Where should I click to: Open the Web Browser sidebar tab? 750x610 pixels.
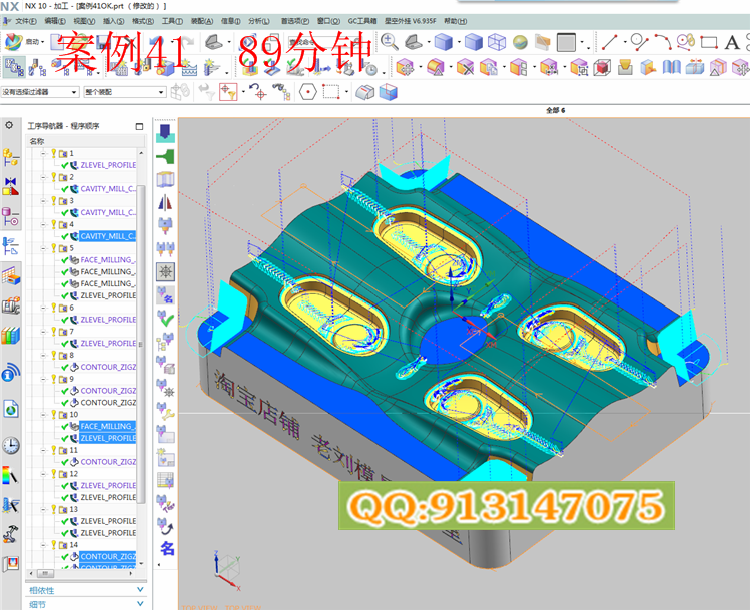click(11, 410)
